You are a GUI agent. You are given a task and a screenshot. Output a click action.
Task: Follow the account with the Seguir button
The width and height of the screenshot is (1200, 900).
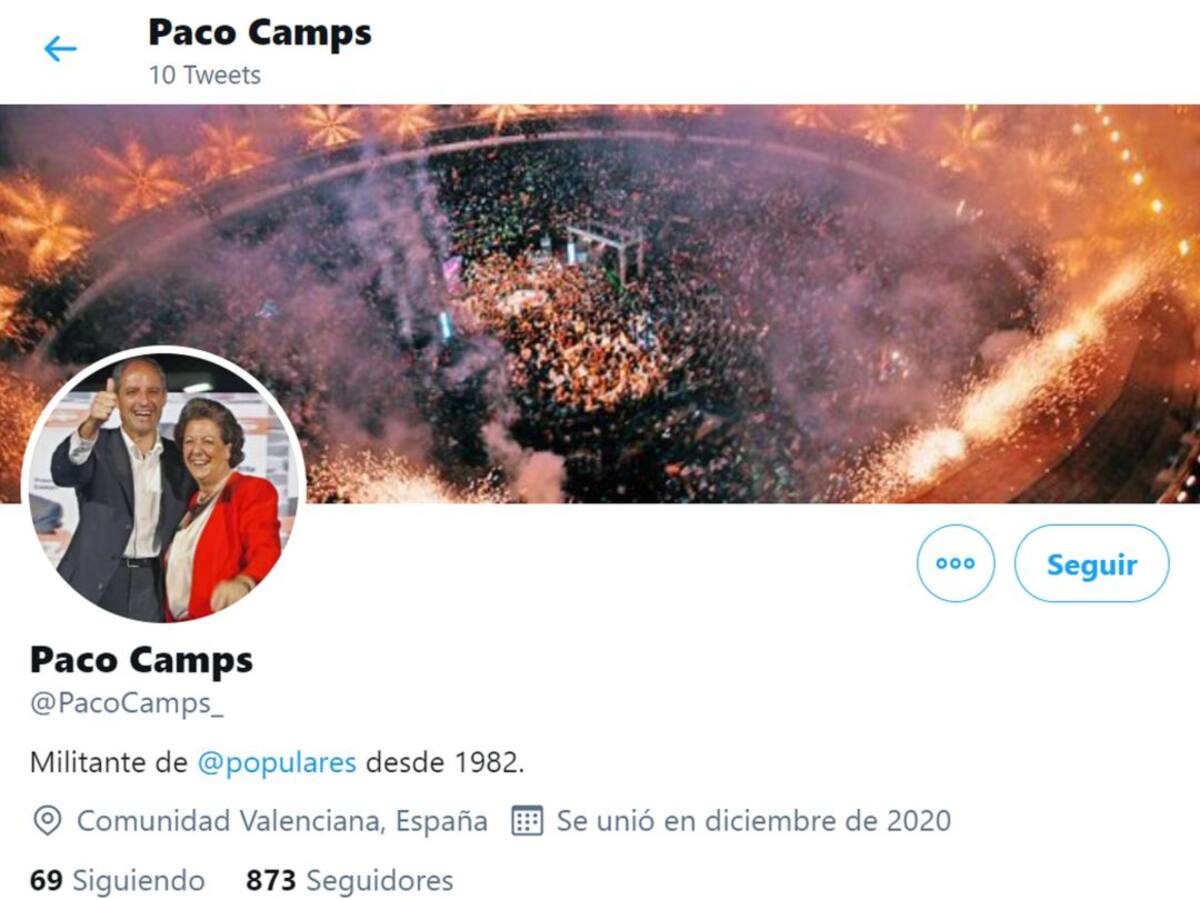pos(1092,563)
